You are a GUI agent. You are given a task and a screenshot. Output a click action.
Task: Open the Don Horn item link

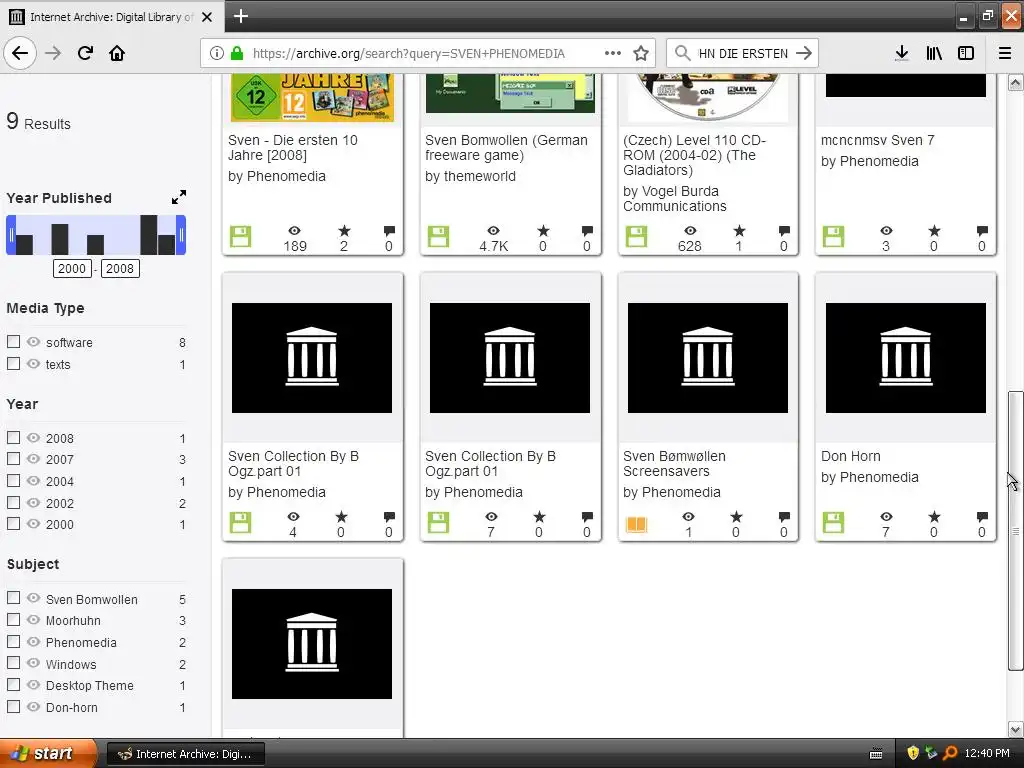tap(850, 456)
